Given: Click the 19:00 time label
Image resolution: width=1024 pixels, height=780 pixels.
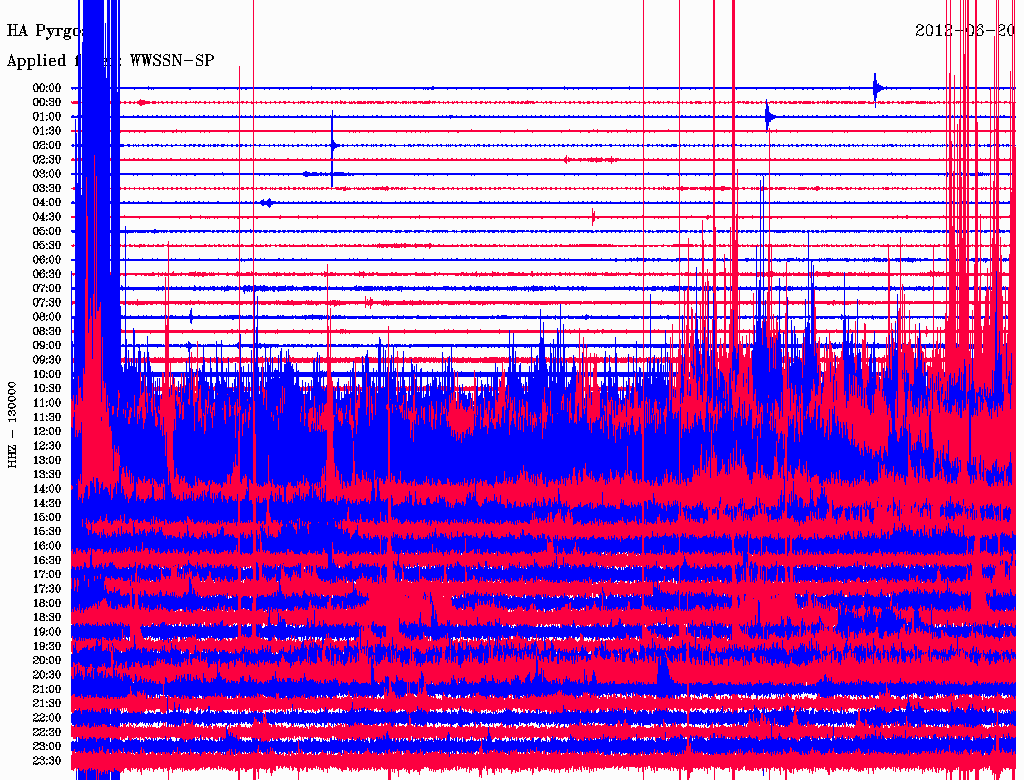Looking at the screenshot, I should pyautogui.click(x=47, y=632).
